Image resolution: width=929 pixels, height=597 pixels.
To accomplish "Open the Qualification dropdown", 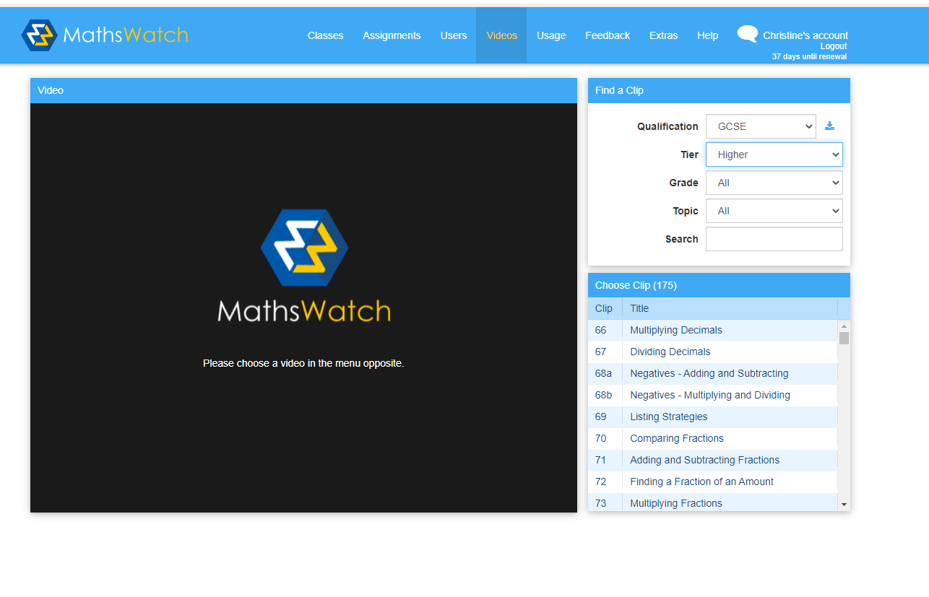I will pos(760,127).
